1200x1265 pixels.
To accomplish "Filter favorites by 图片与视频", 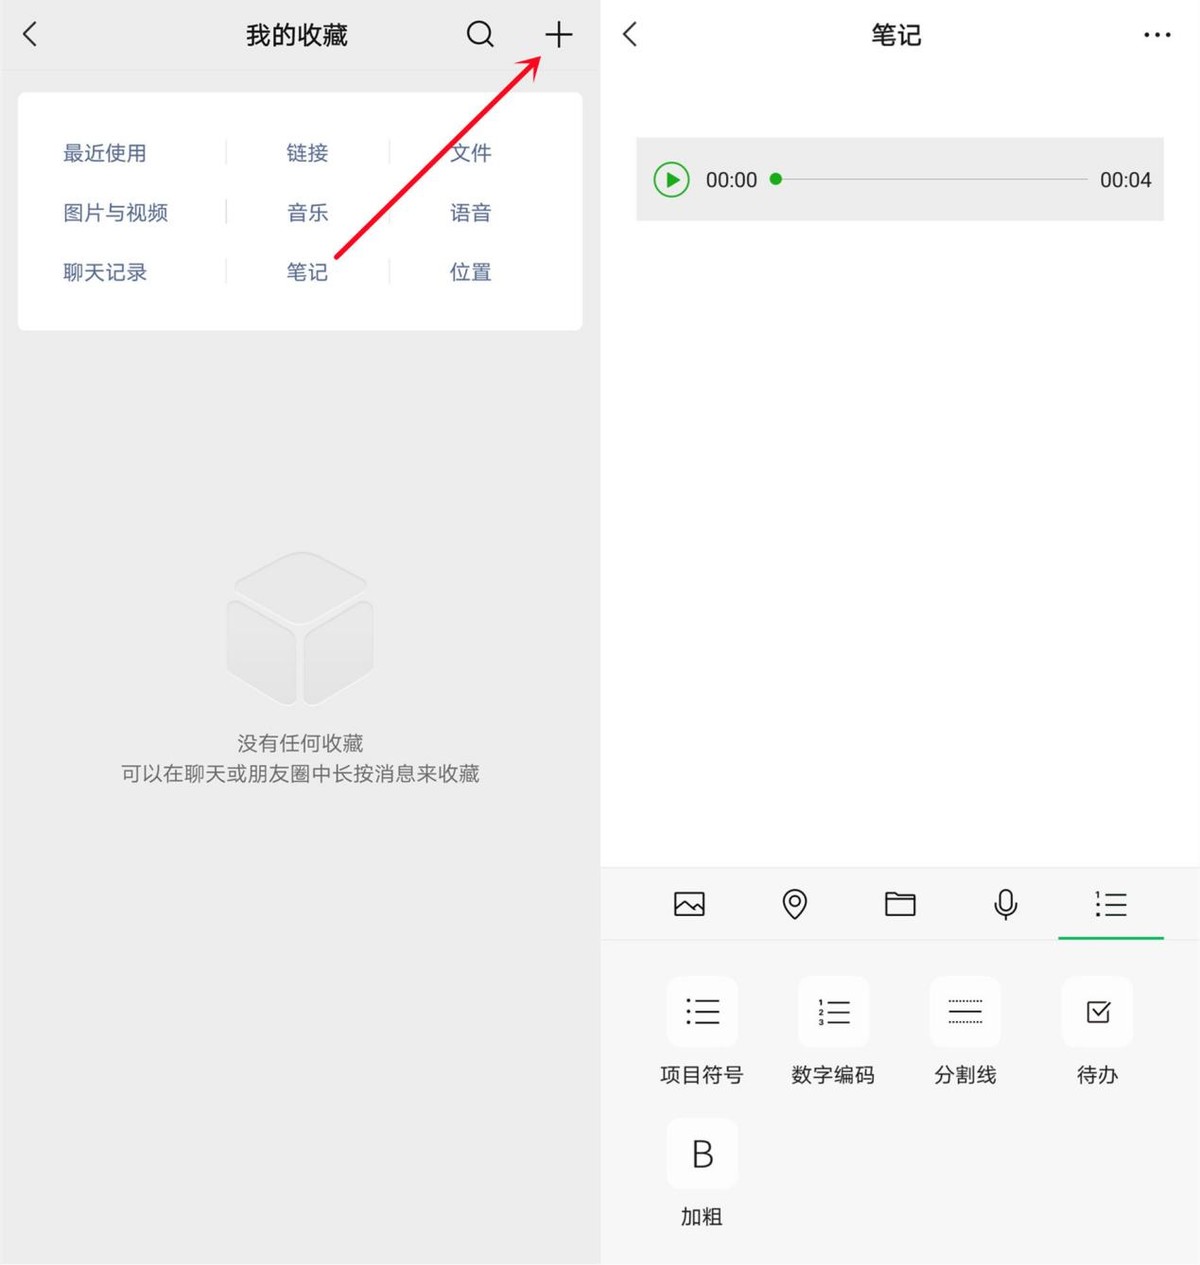I will [115, 212].
